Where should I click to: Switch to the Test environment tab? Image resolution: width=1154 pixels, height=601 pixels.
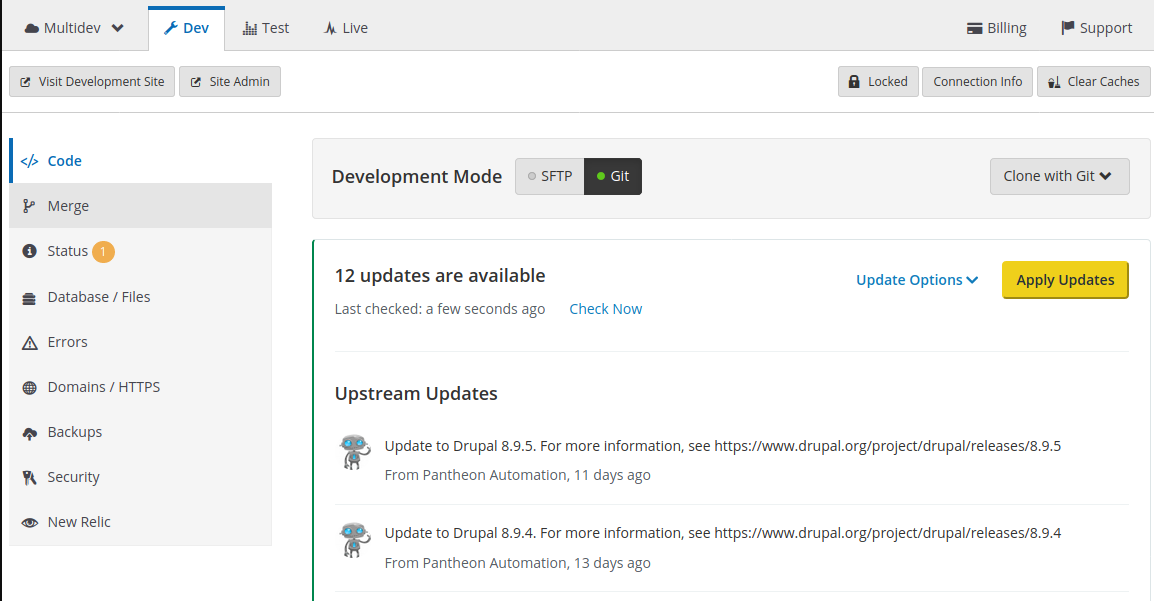click(266, 28)
